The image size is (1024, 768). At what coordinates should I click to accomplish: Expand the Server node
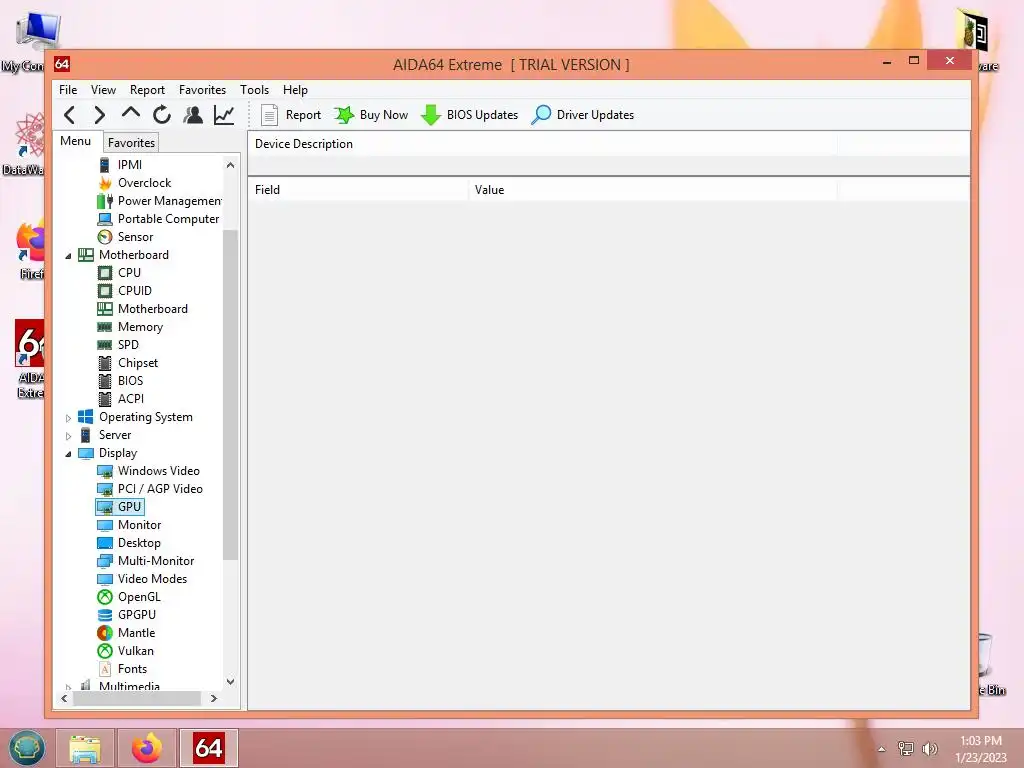68,436
